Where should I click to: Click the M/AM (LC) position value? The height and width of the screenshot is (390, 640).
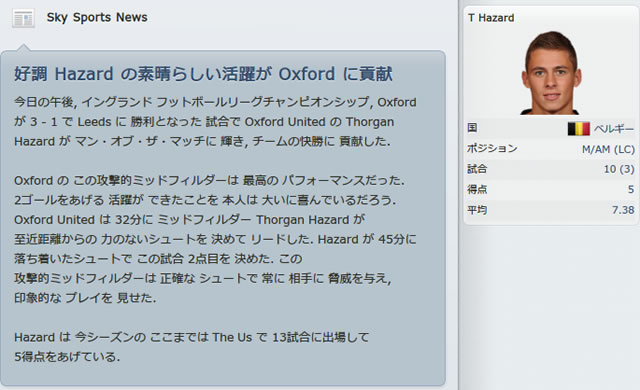pos(608,149)
